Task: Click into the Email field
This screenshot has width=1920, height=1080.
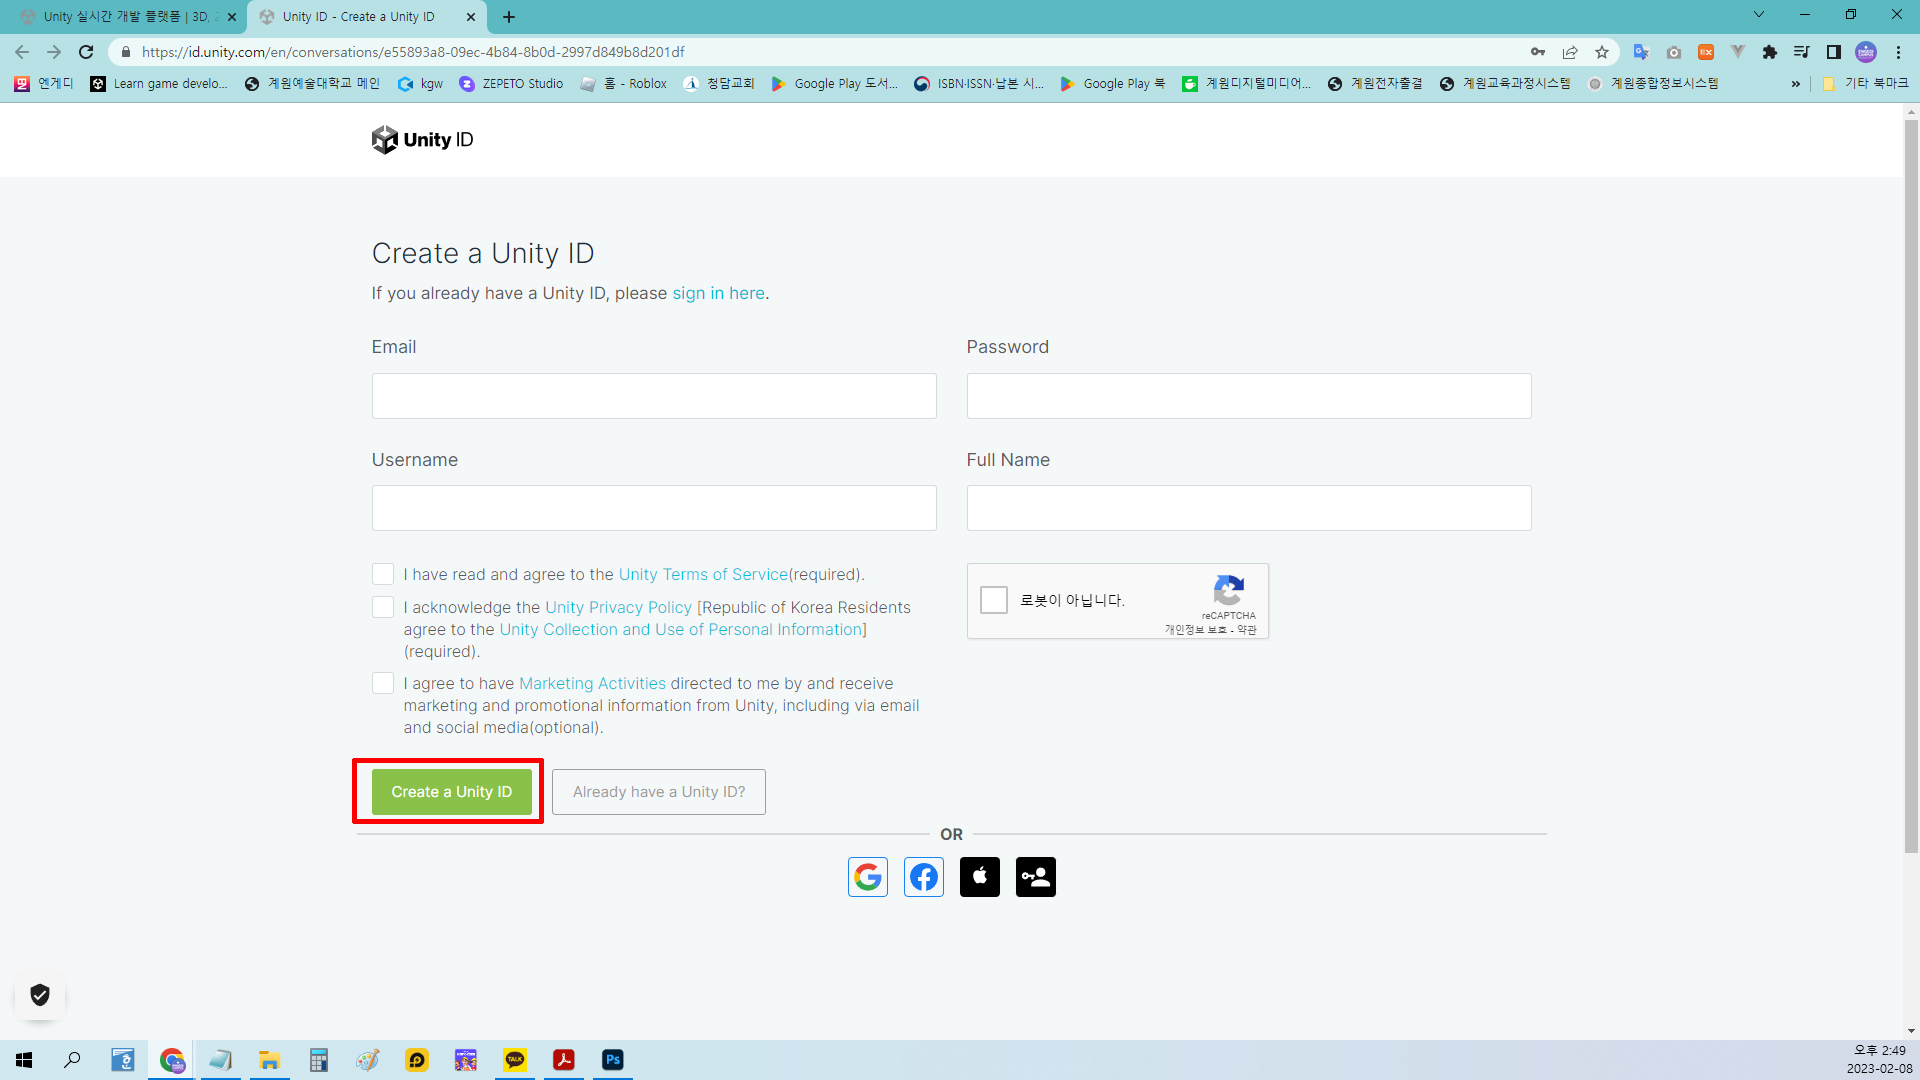Action: [x=654, y=396]
